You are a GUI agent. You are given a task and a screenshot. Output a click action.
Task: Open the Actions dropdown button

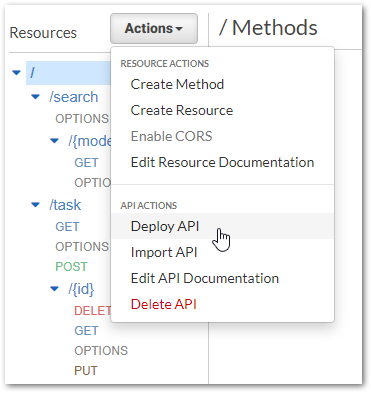tap(154, 28)
